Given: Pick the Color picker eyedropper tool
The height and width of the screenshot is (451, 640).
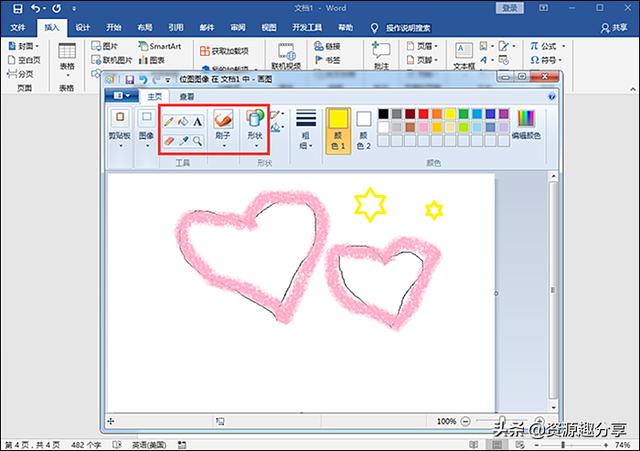Looking at the screenshot, I should pyautogui.click(x=183, y=141).
